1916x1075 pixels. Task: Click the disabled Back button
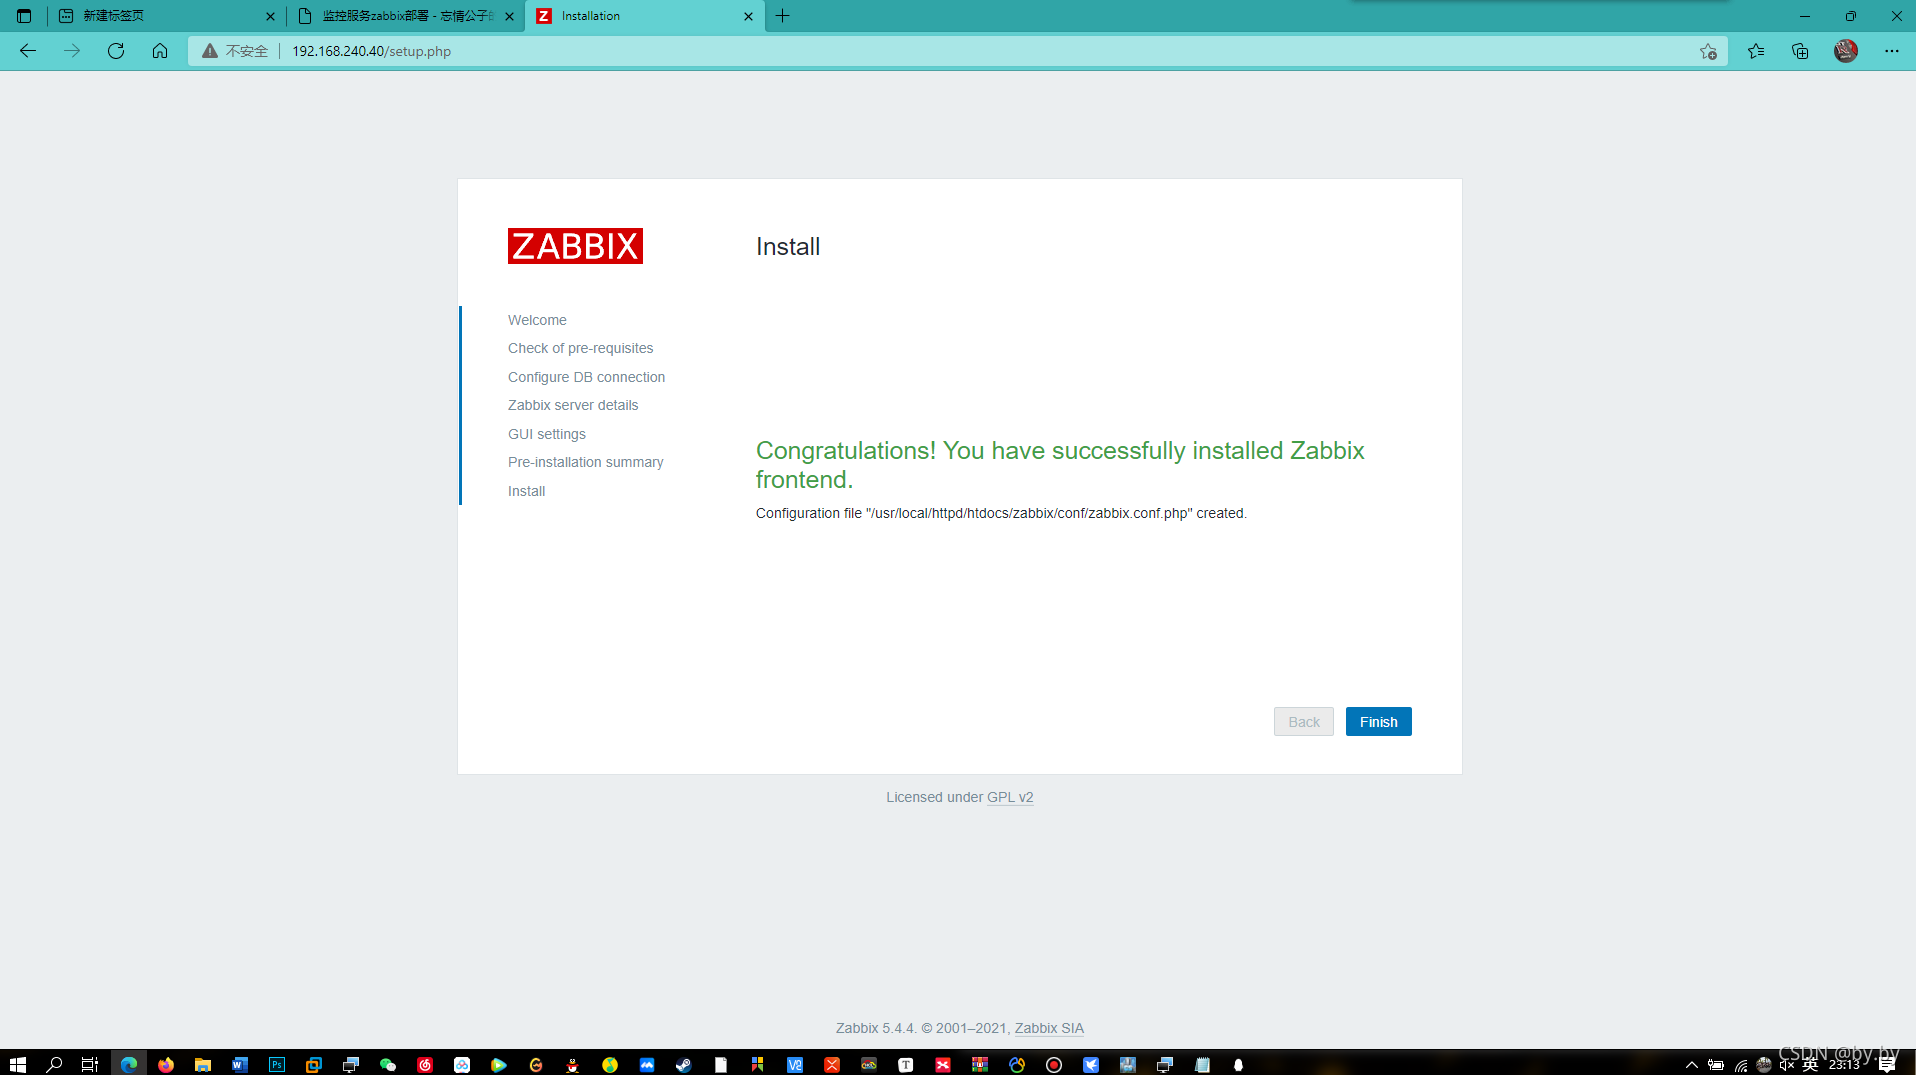coord(1304,722)
